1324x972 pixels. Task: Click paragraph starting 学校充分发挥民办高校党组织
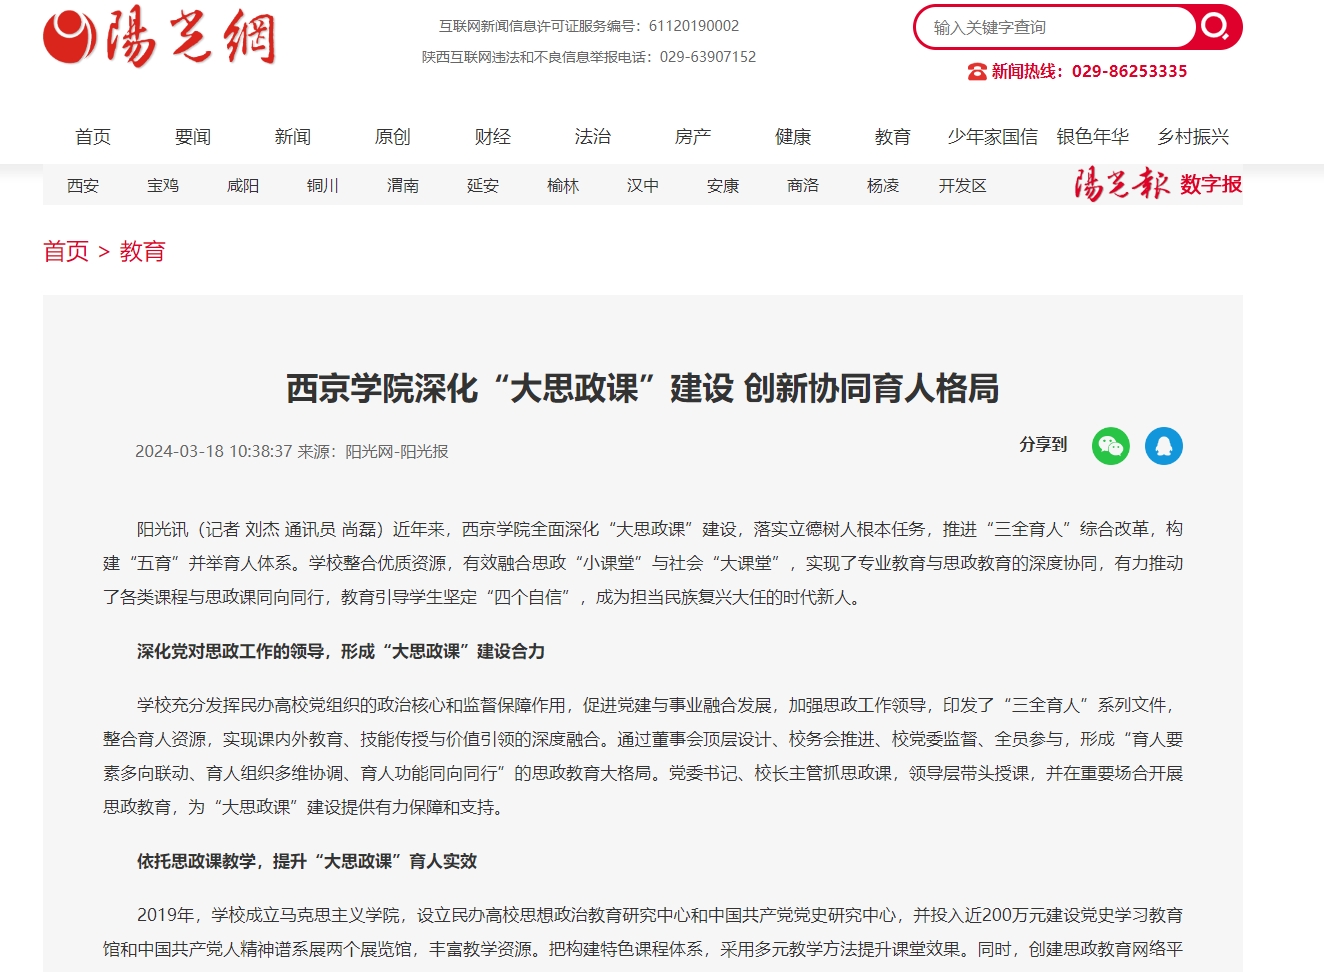pos(643,756)
